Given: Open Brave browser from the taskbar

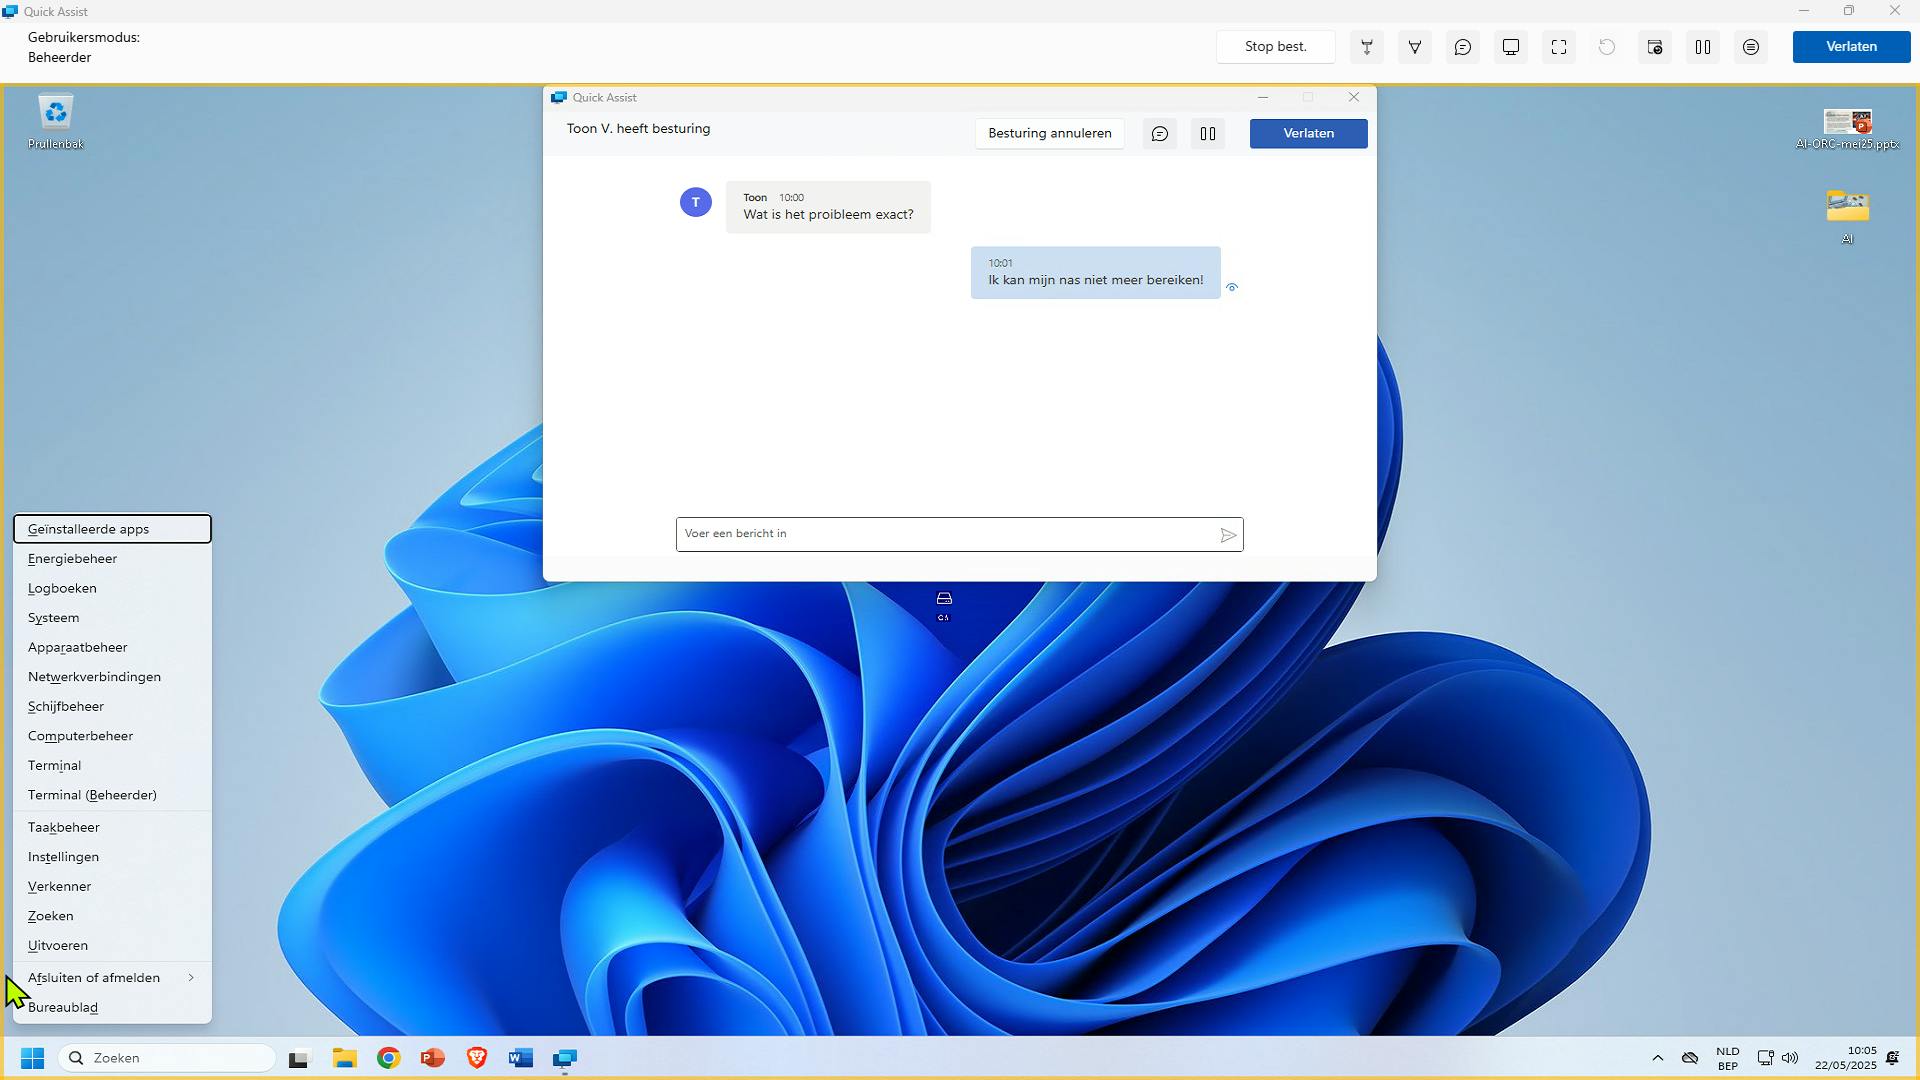Looking at the screenshot, I should pyautogui.click(x=477, y=1058).
